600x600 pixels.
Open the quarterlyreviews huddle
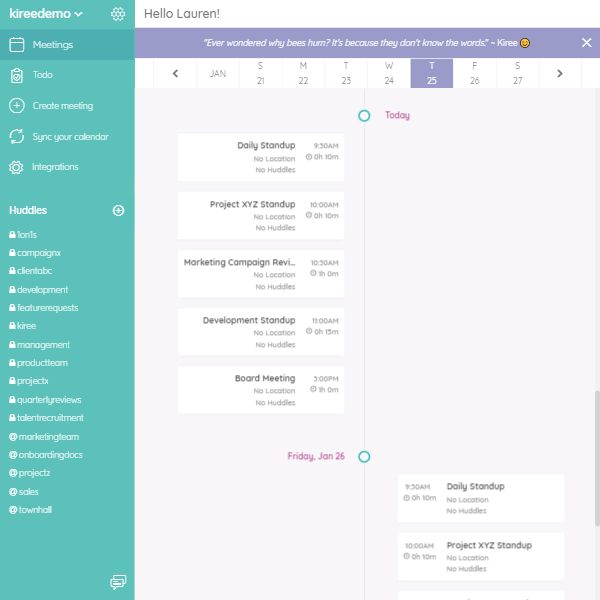45,400
